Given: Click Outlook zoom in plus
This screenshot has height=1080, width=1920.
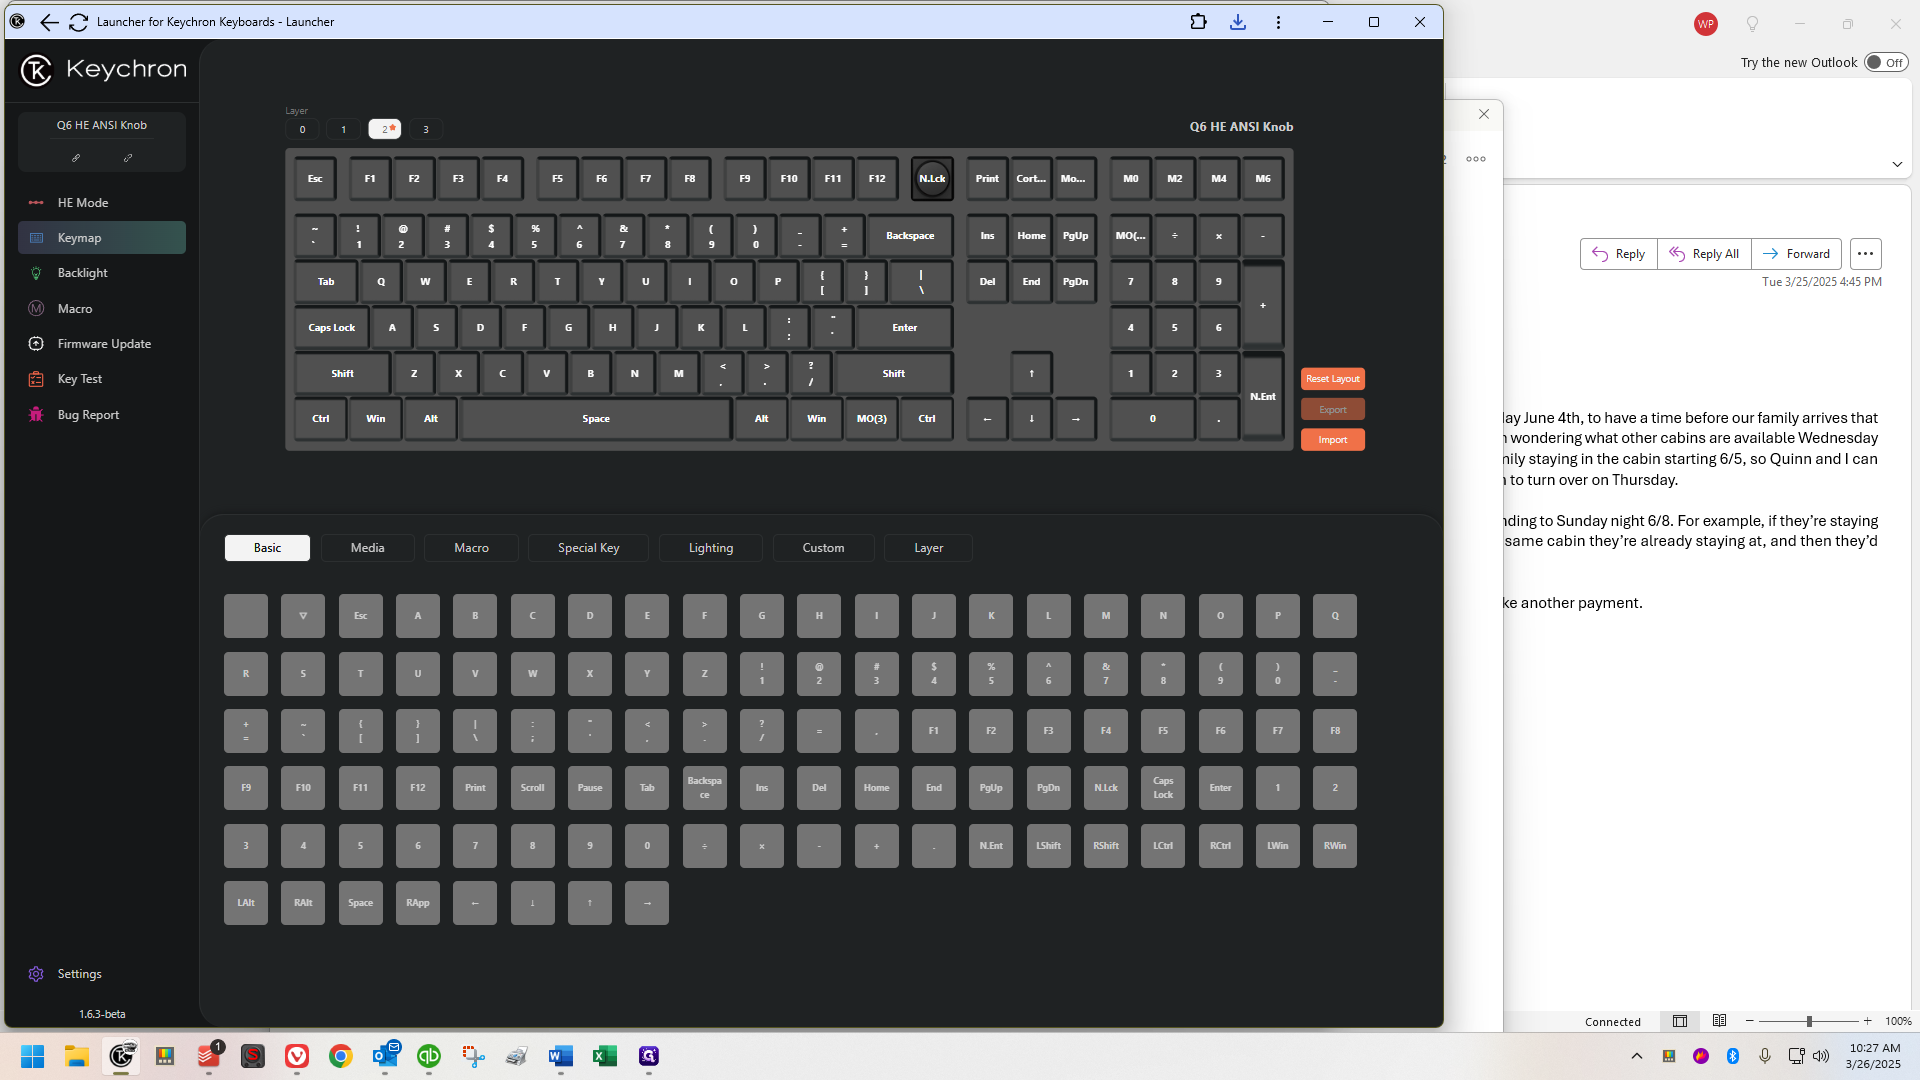Looking at the screenshot, I should (1867, 1021).
